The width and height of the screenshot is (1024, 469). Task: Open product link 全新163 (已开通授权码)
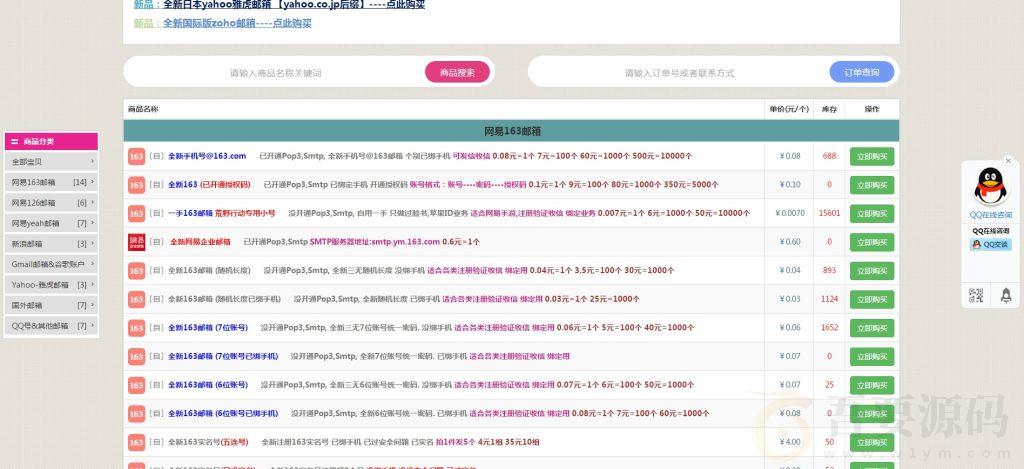click(209, 185)
